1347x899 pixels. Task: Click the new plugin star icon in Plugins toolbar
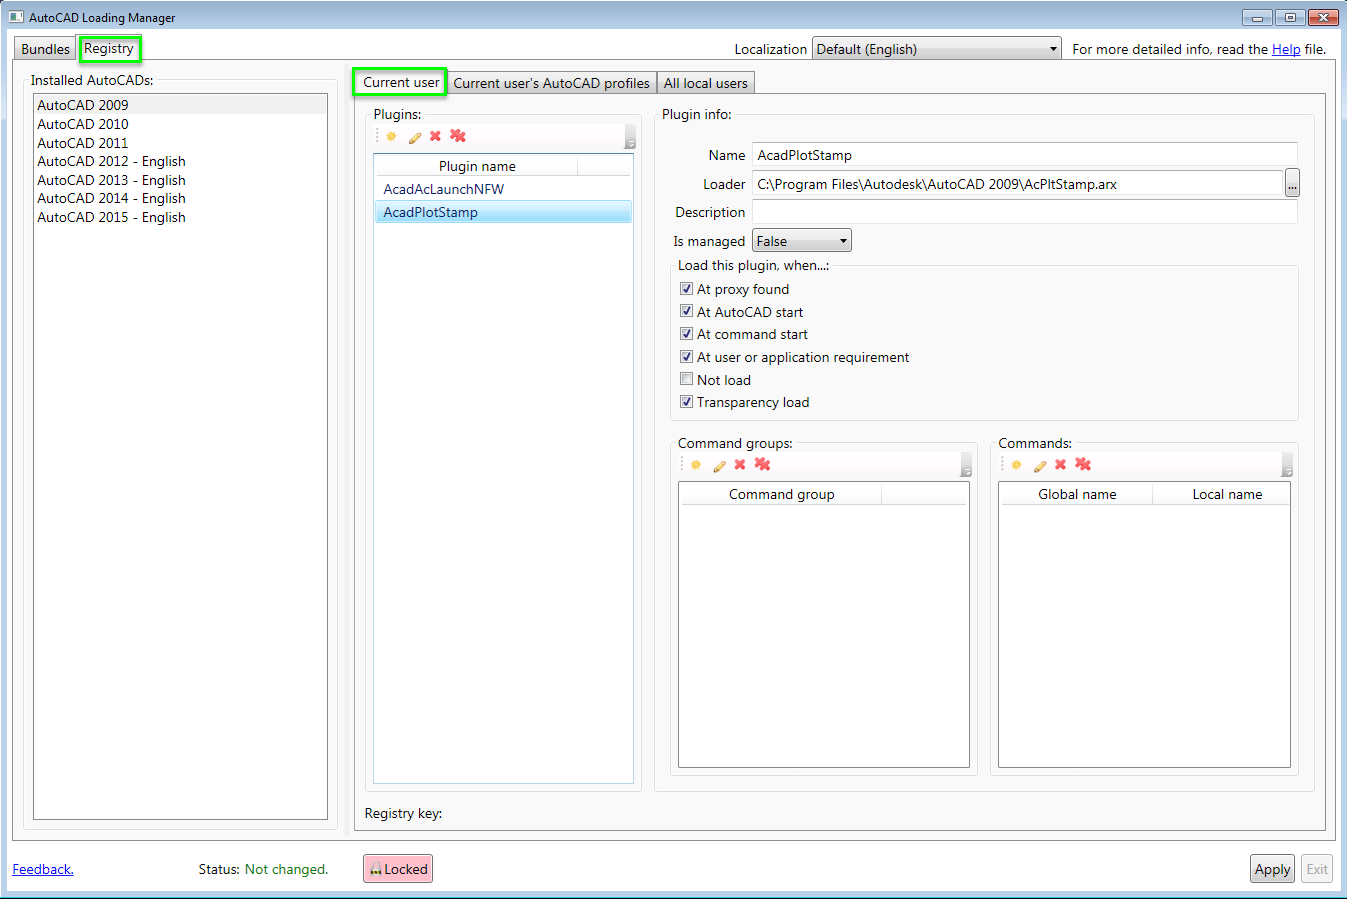tap(391, 137)
